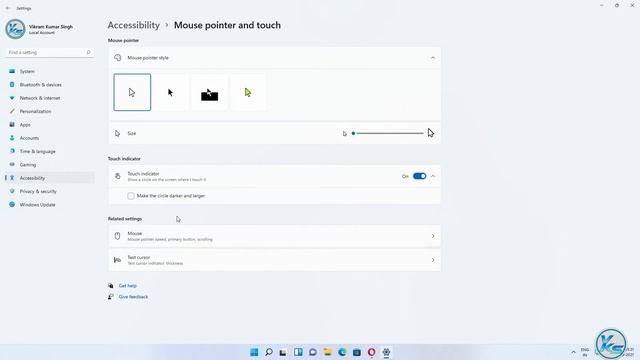Open Chat from the taskbar
The image size is (640, 360).
point(313,352)
